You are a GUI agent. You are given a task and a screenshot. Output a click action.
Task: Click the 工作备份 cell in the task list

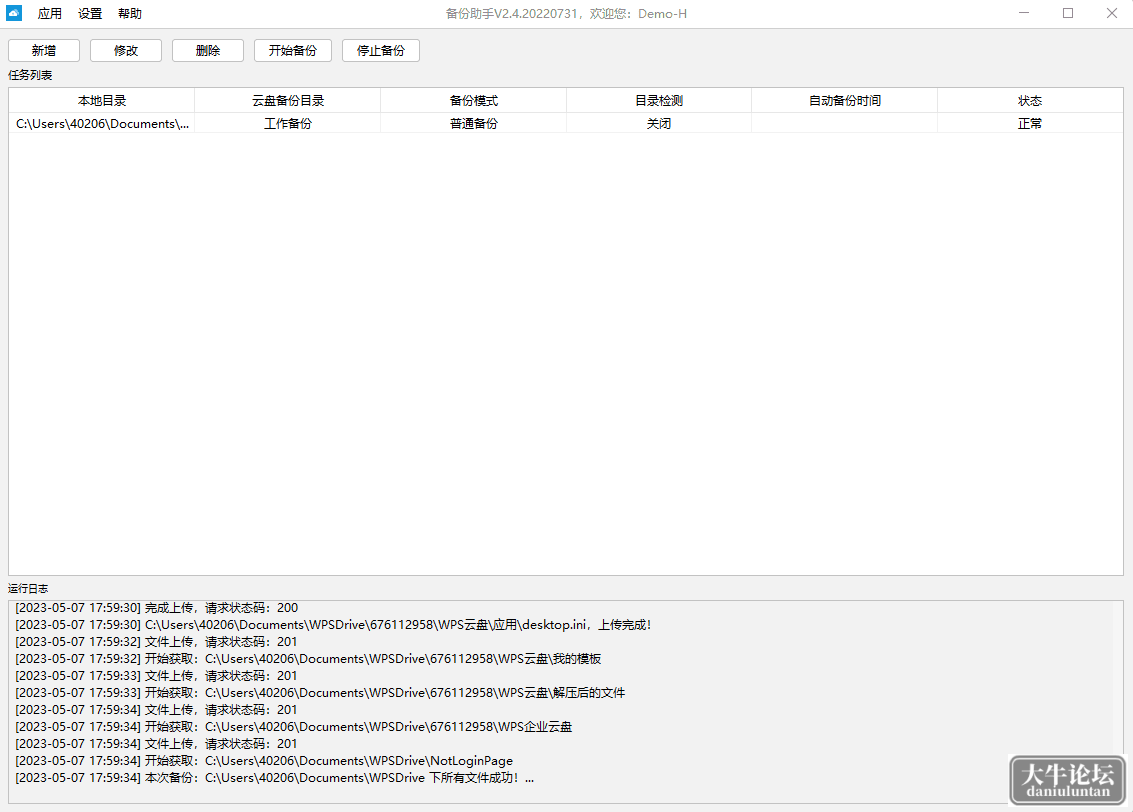(x=288, y=124)
